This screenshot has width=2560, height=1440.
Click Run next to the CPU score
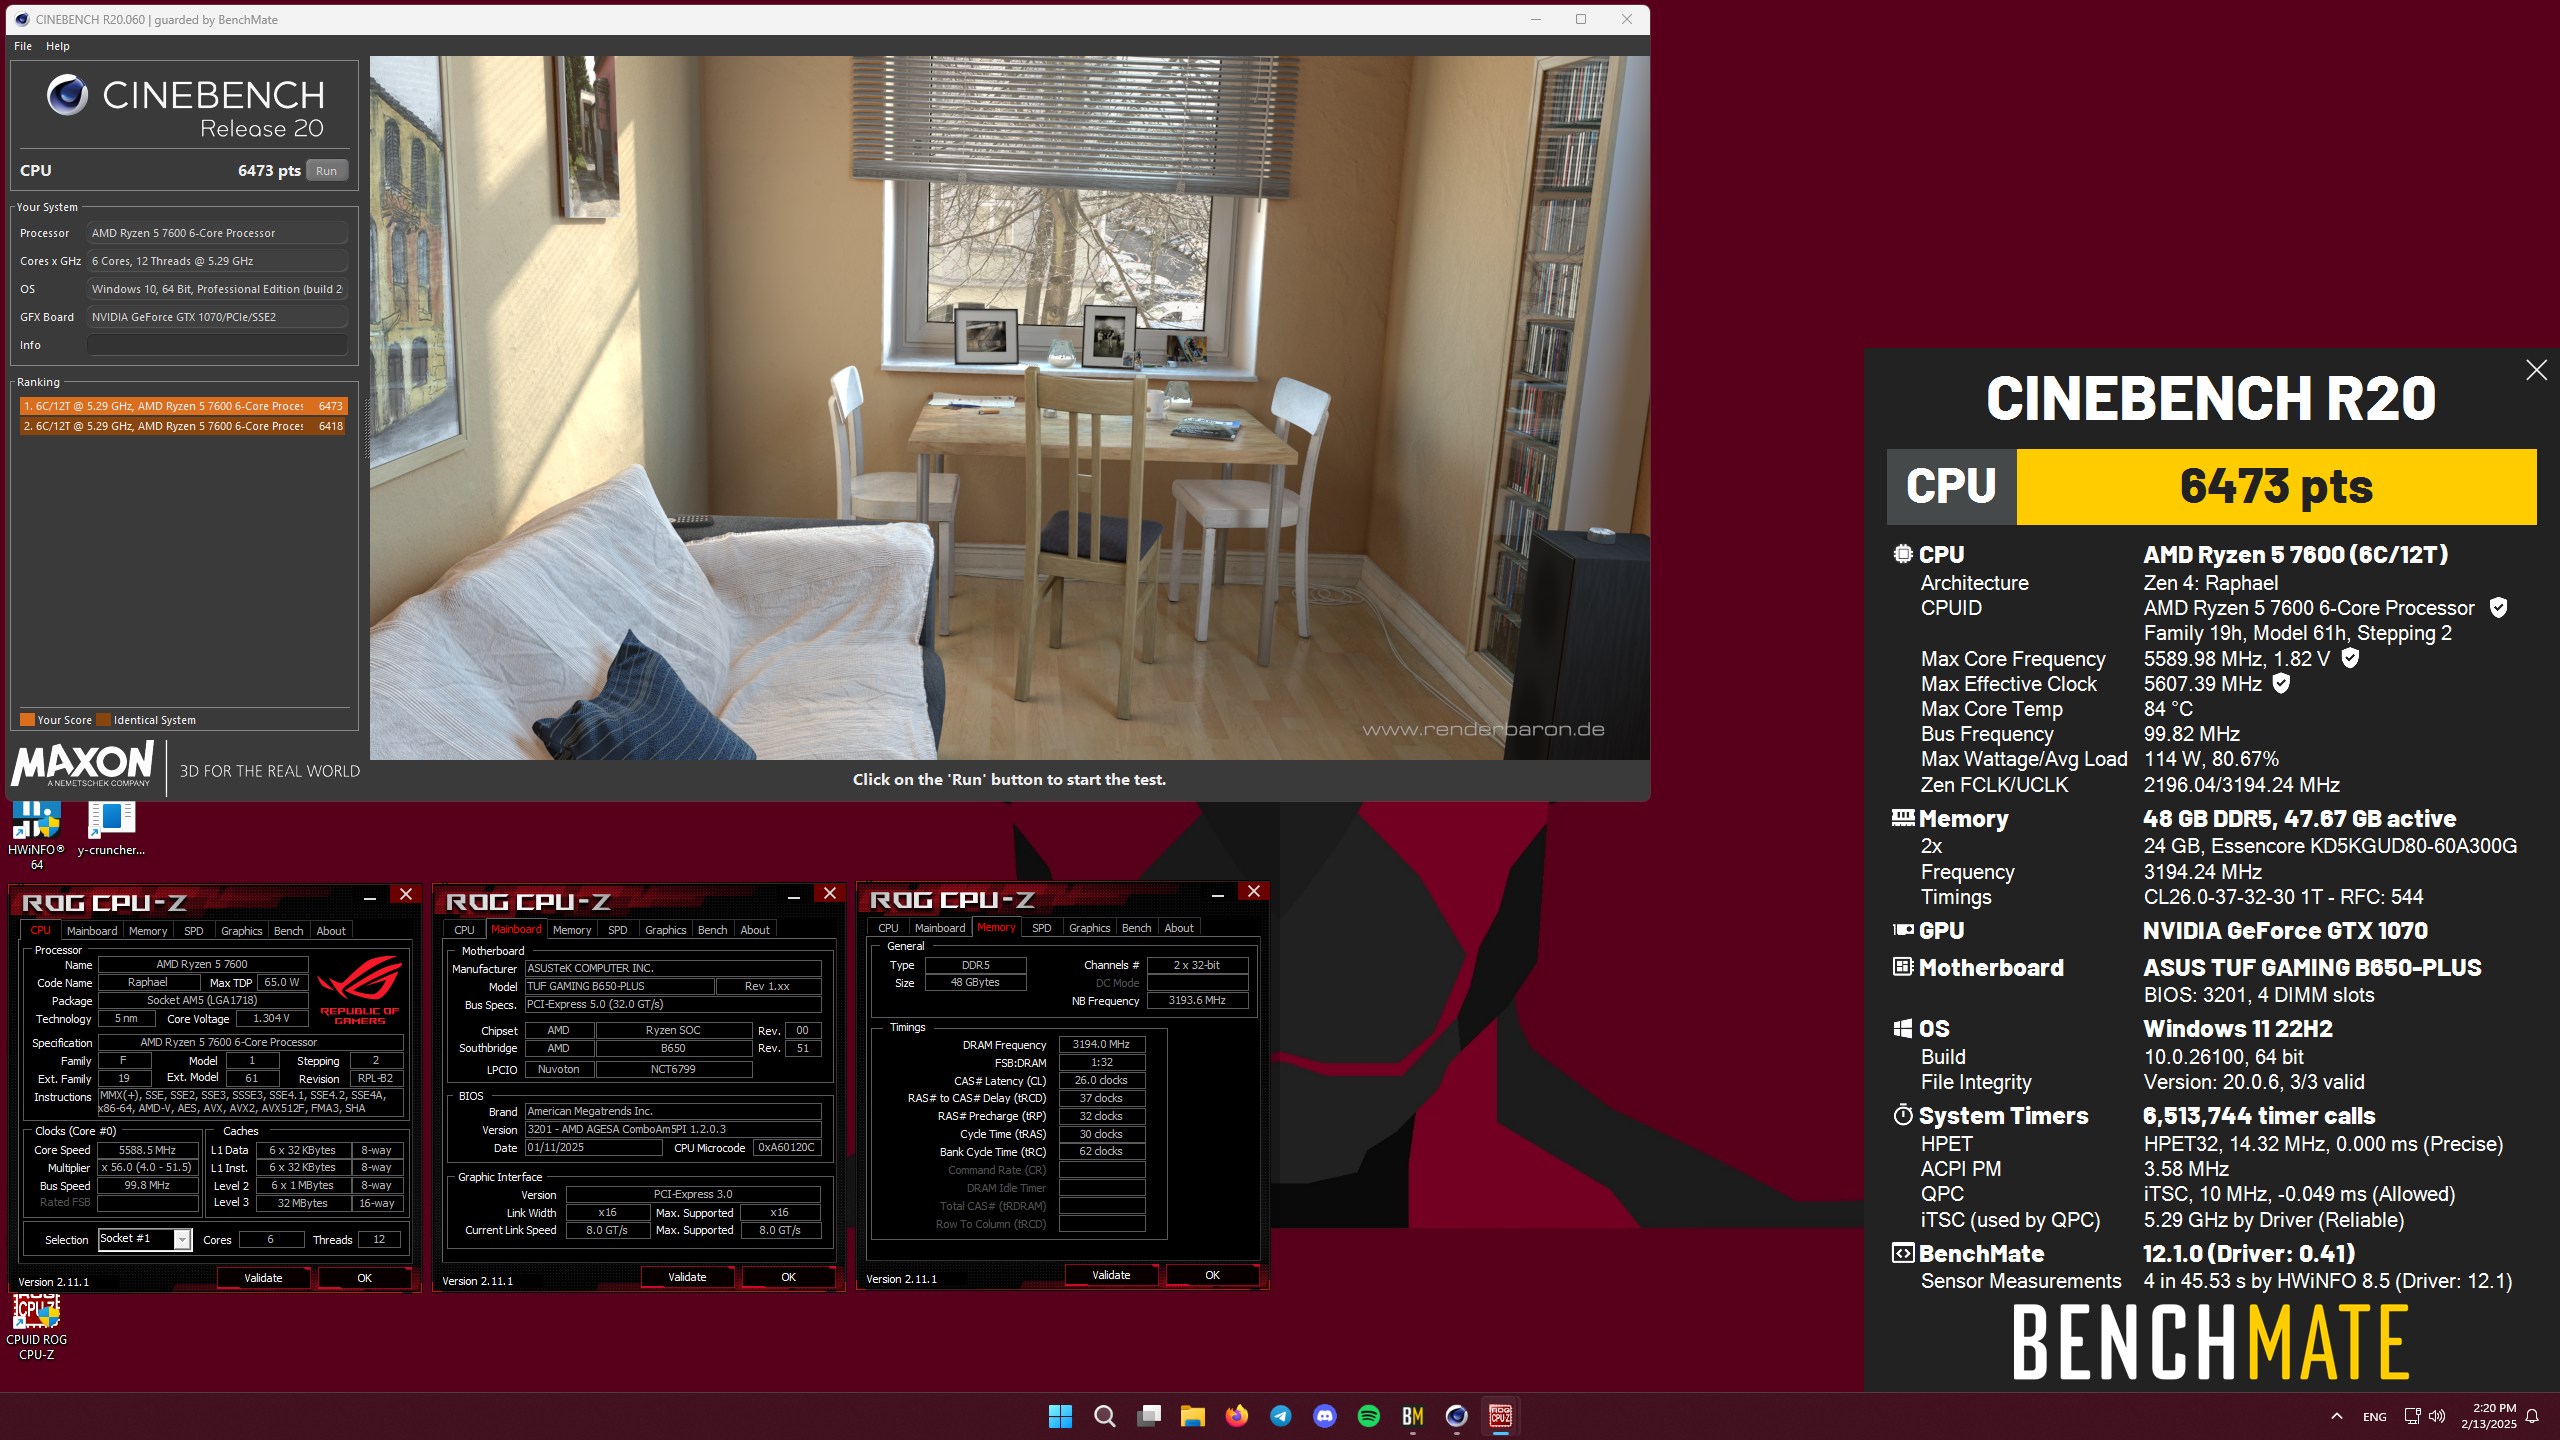click(327, 171)
